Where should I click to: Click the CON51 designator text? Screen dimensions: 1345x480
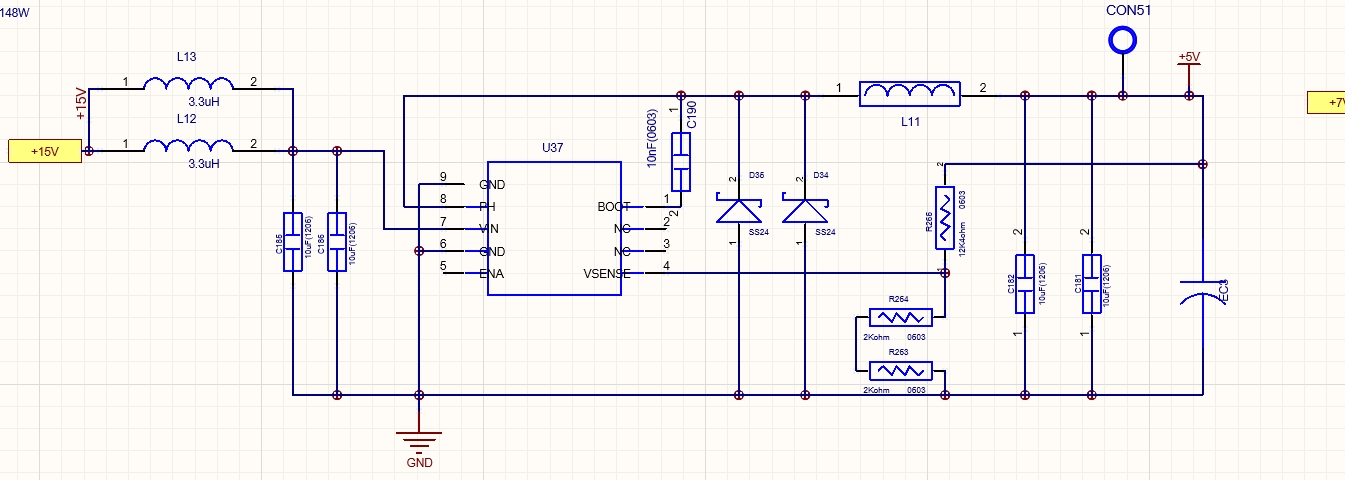coord(1128,11)
